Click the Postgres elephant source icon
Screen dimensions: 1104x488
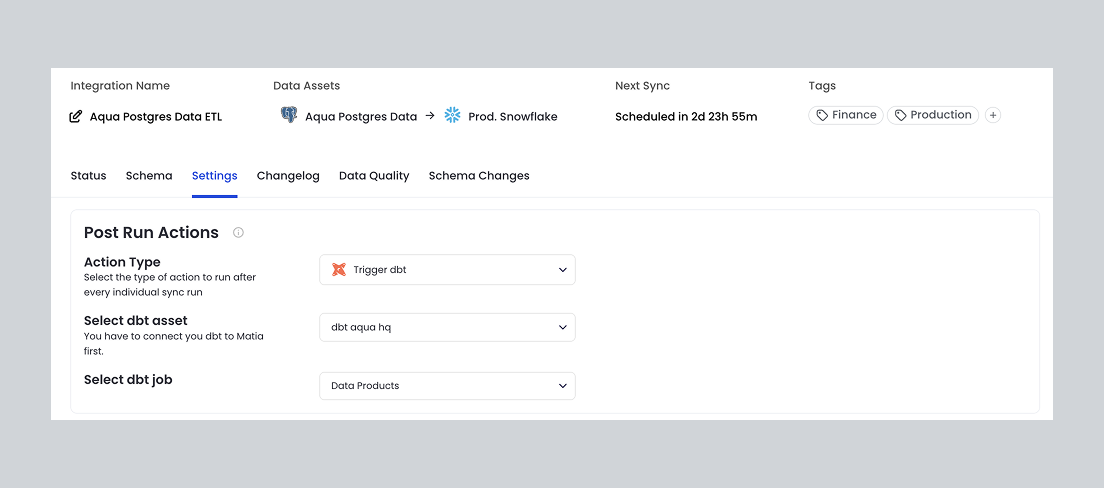pyautogui.click(x=289, y=116)
